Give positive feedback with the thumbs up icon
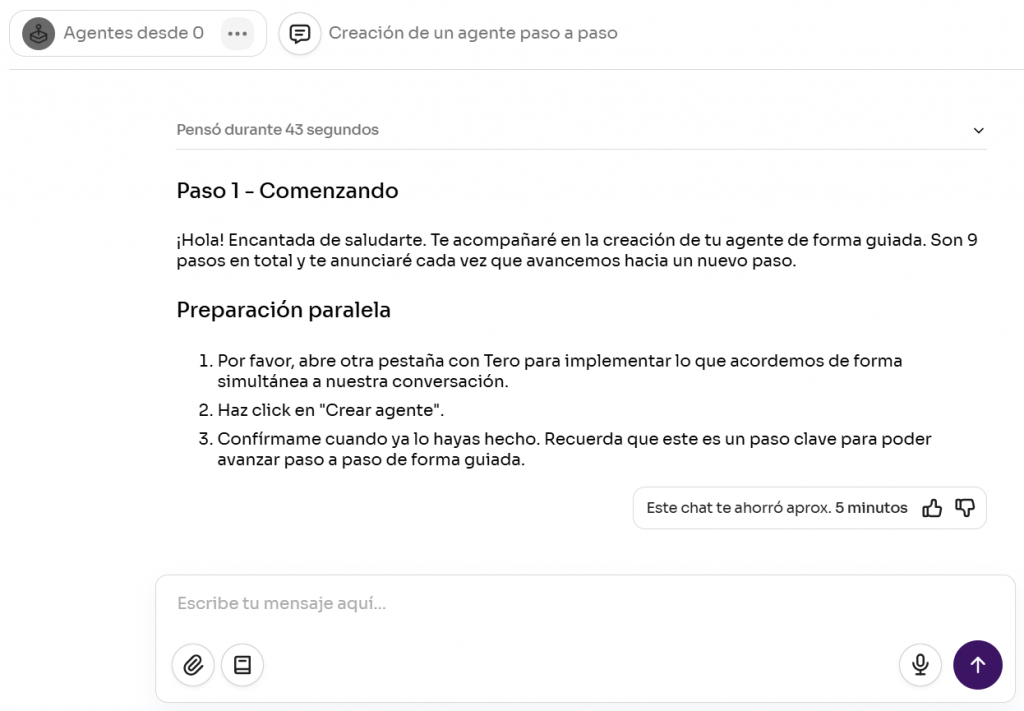 (x=932, y=508)
